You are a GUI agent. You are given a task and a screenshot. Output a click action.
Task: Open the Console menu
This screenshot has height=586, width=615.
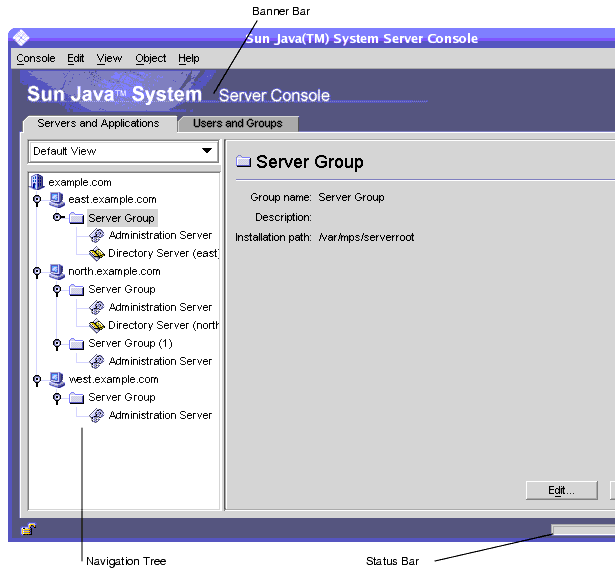(x=36, y=58)
